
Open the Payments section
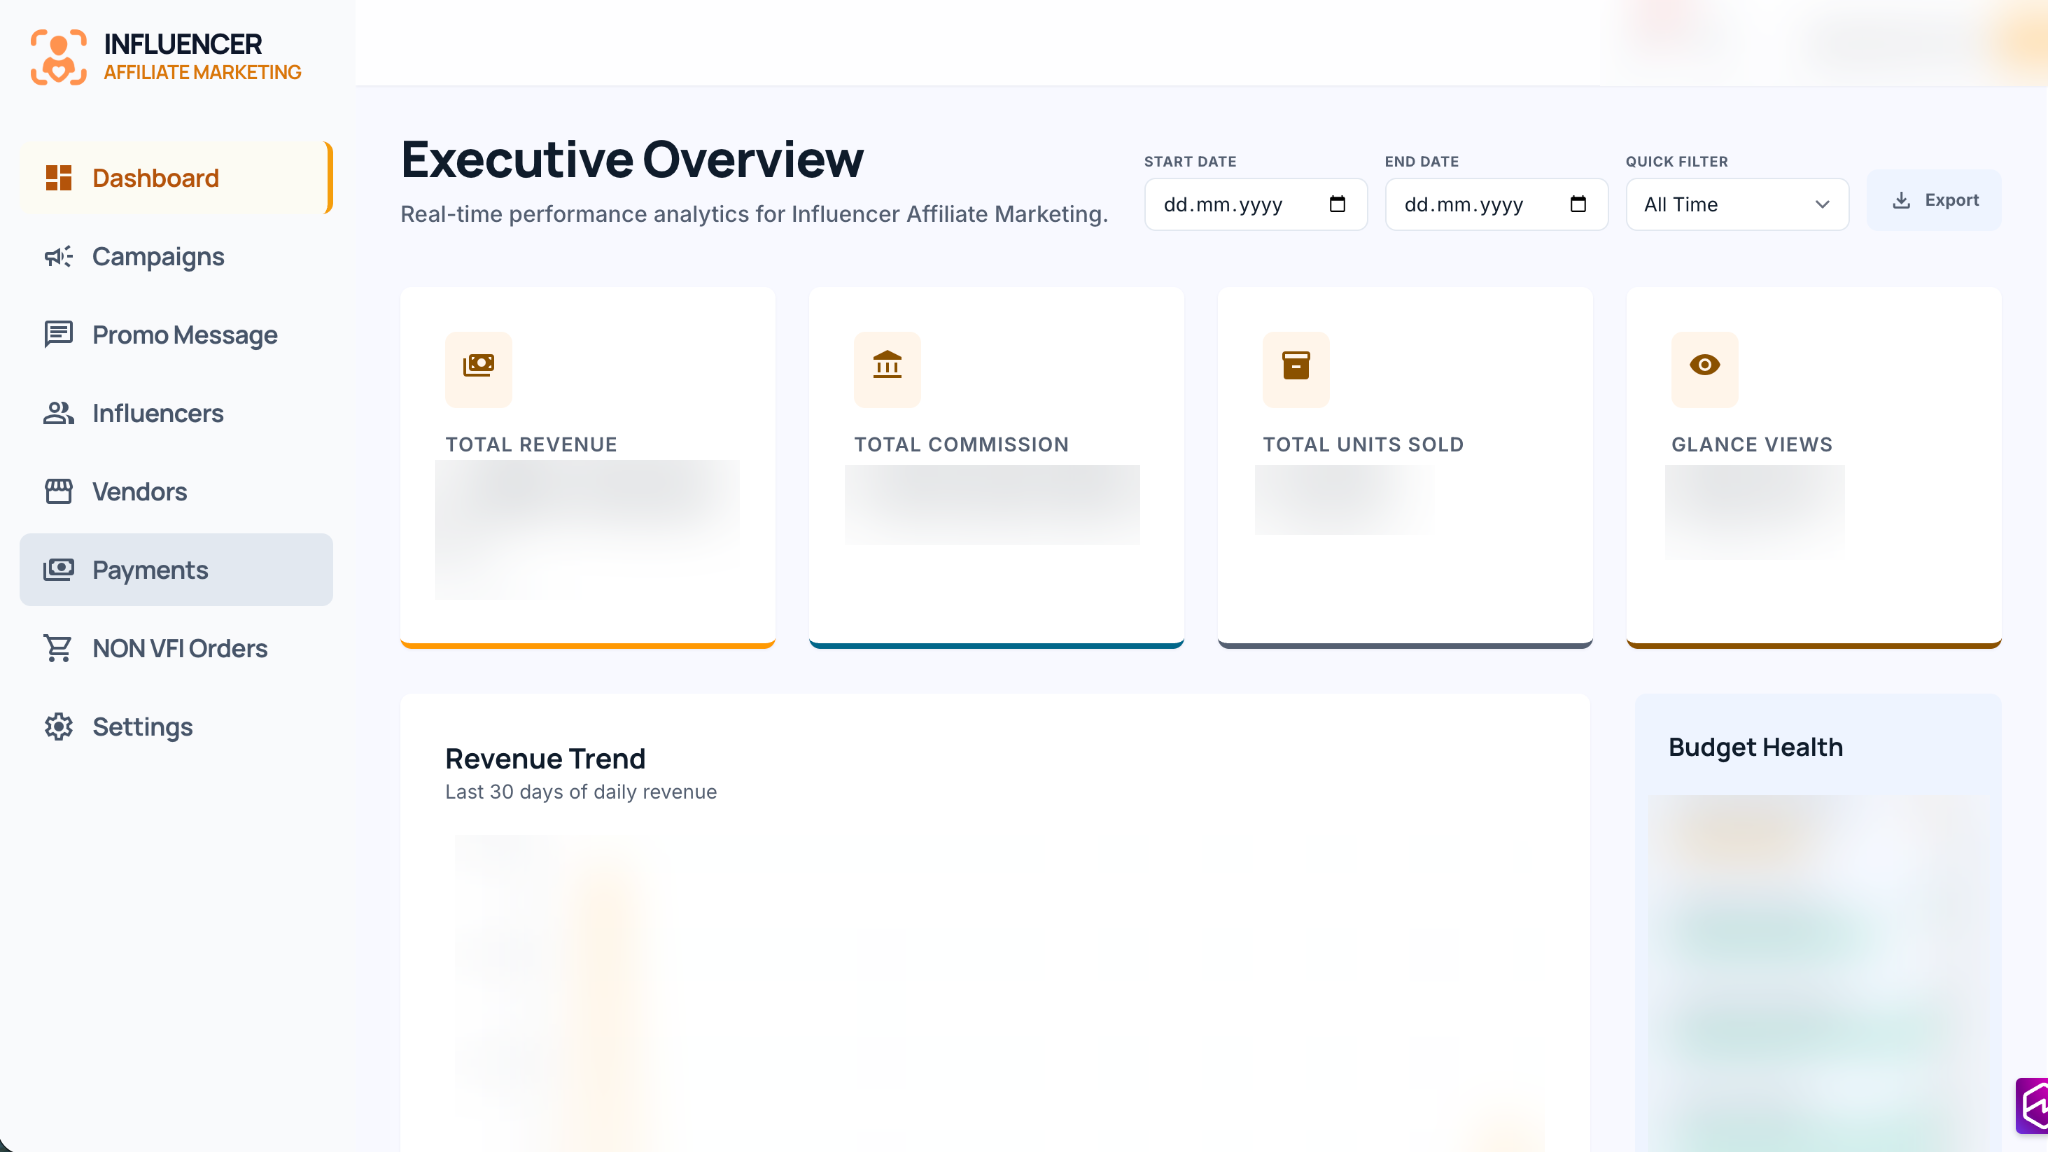(176, 570)
